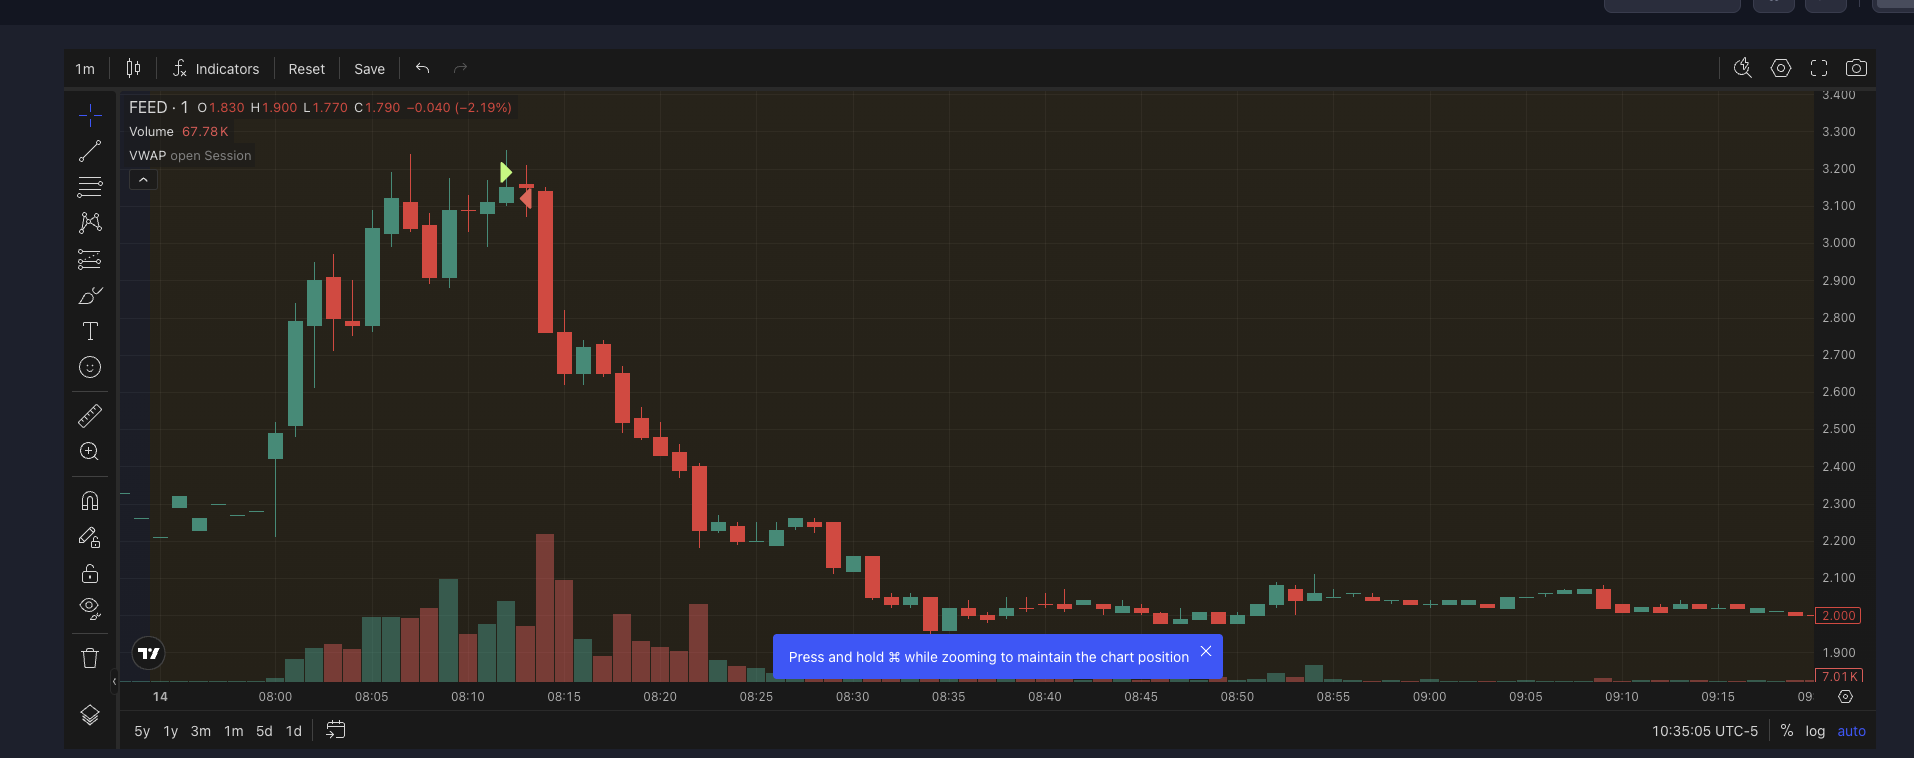
Task: Open the candle chart type menu
Action: 133,68
